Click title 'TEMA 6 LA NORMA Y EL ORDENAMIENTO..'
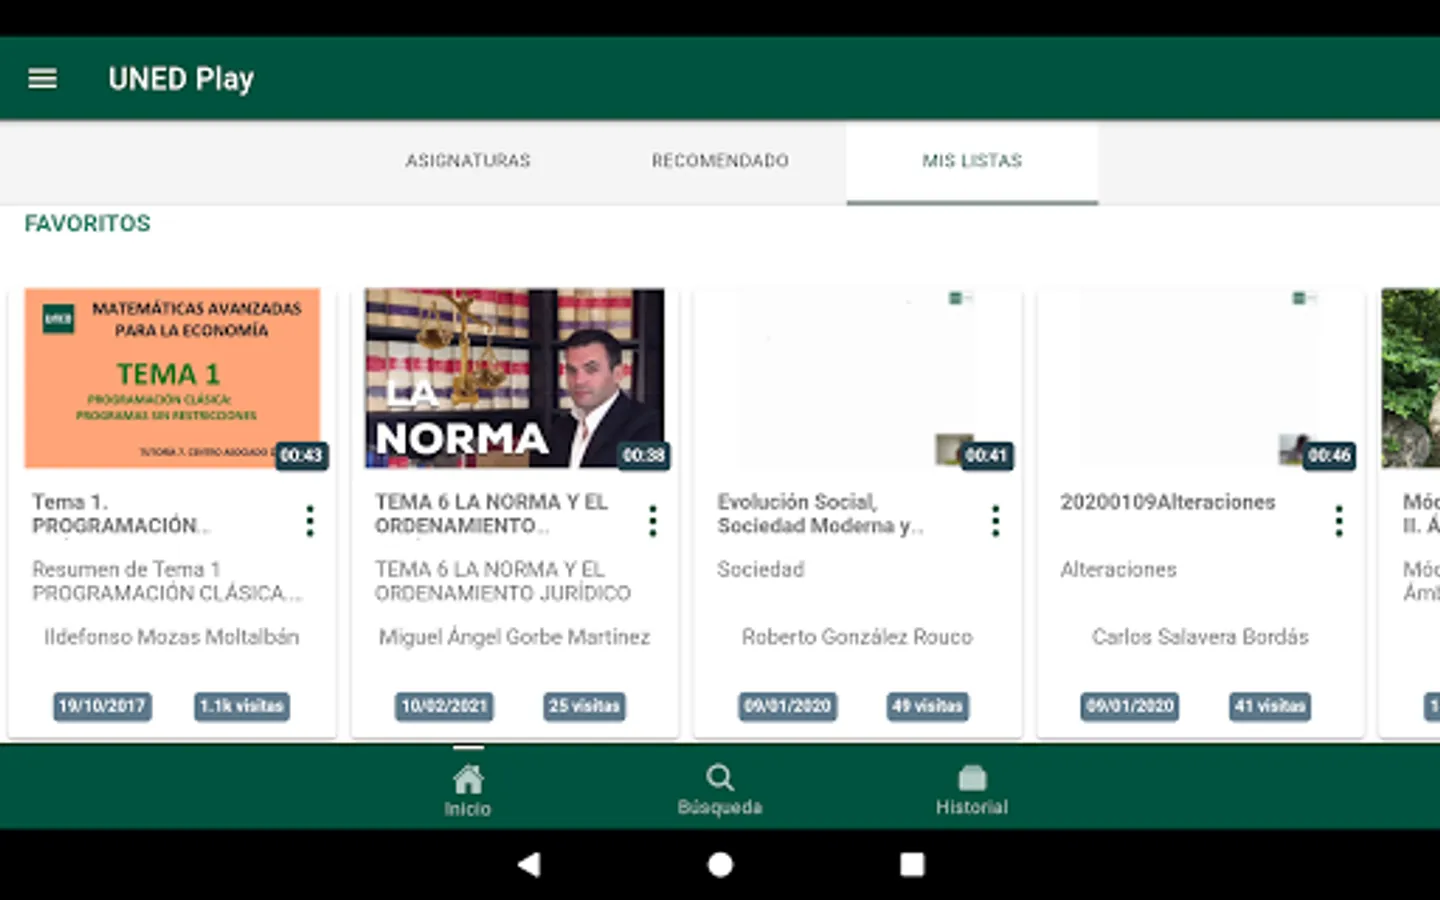Viewport: 1440px width, 900px height. 491,514
